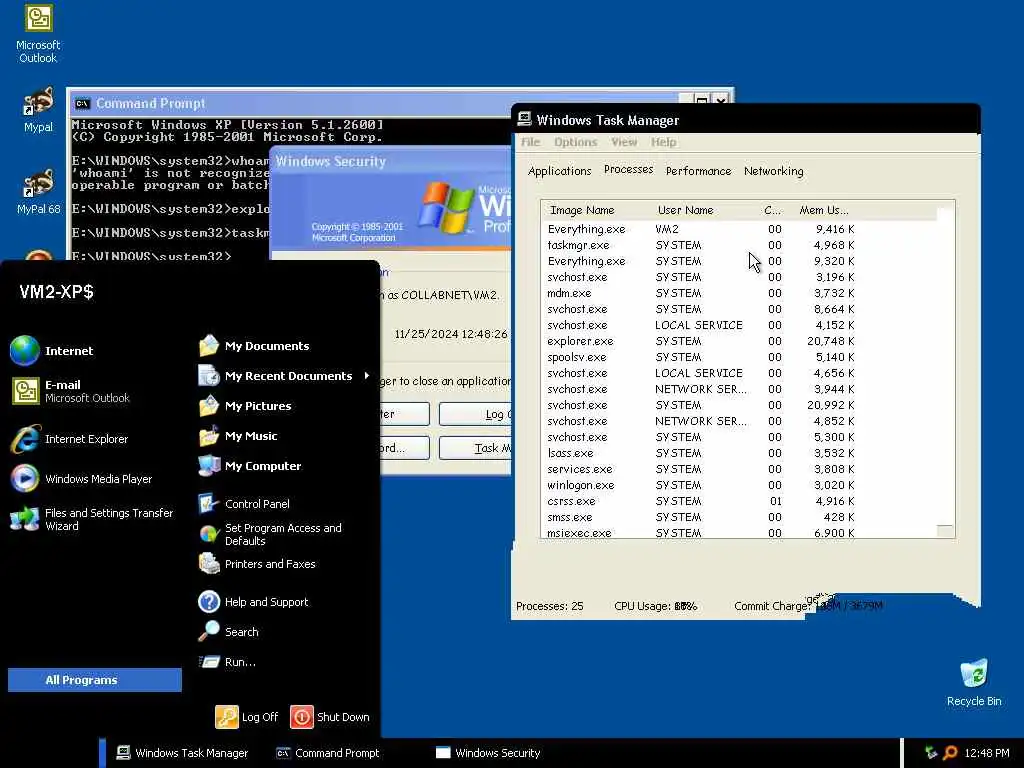Screen dimensions: 1024x768
Task: Switch to the Performance tab
Action: [x=698, y=171]
